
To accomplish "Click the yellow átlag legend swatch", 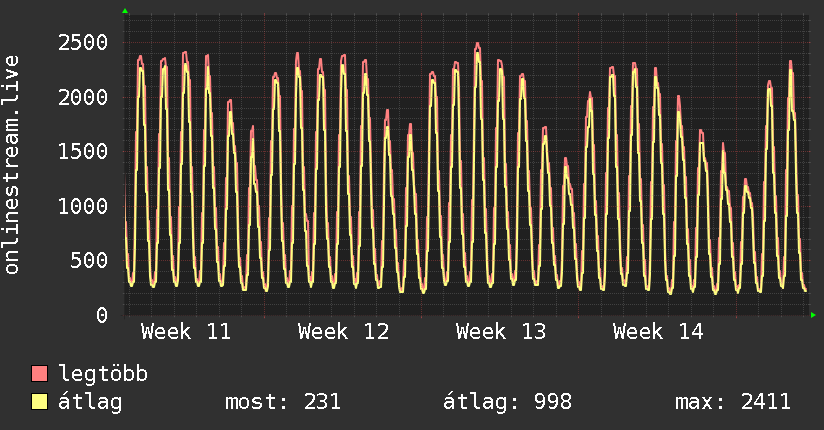I will click(40, 403).
